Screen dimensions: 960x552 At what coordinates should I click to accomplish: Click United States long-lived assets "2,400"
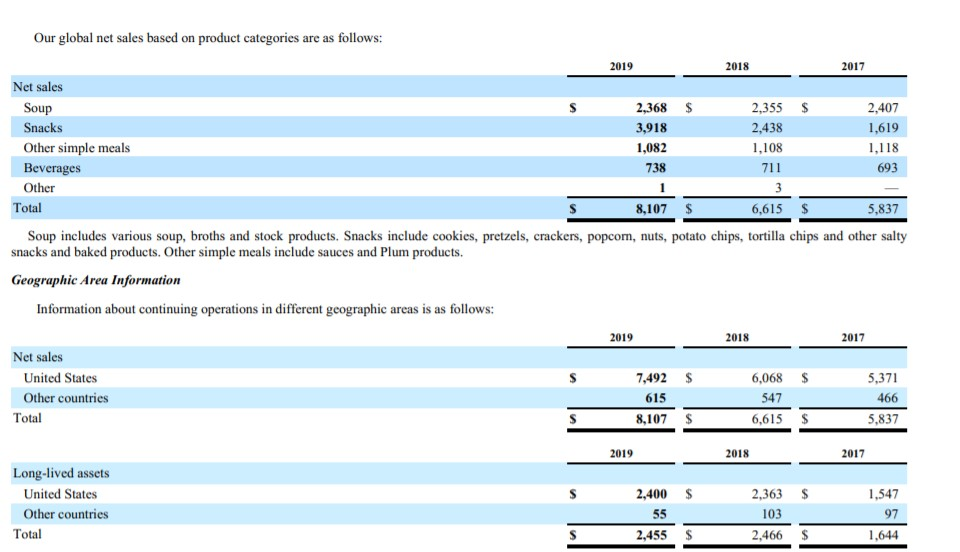tap(651, 494)
